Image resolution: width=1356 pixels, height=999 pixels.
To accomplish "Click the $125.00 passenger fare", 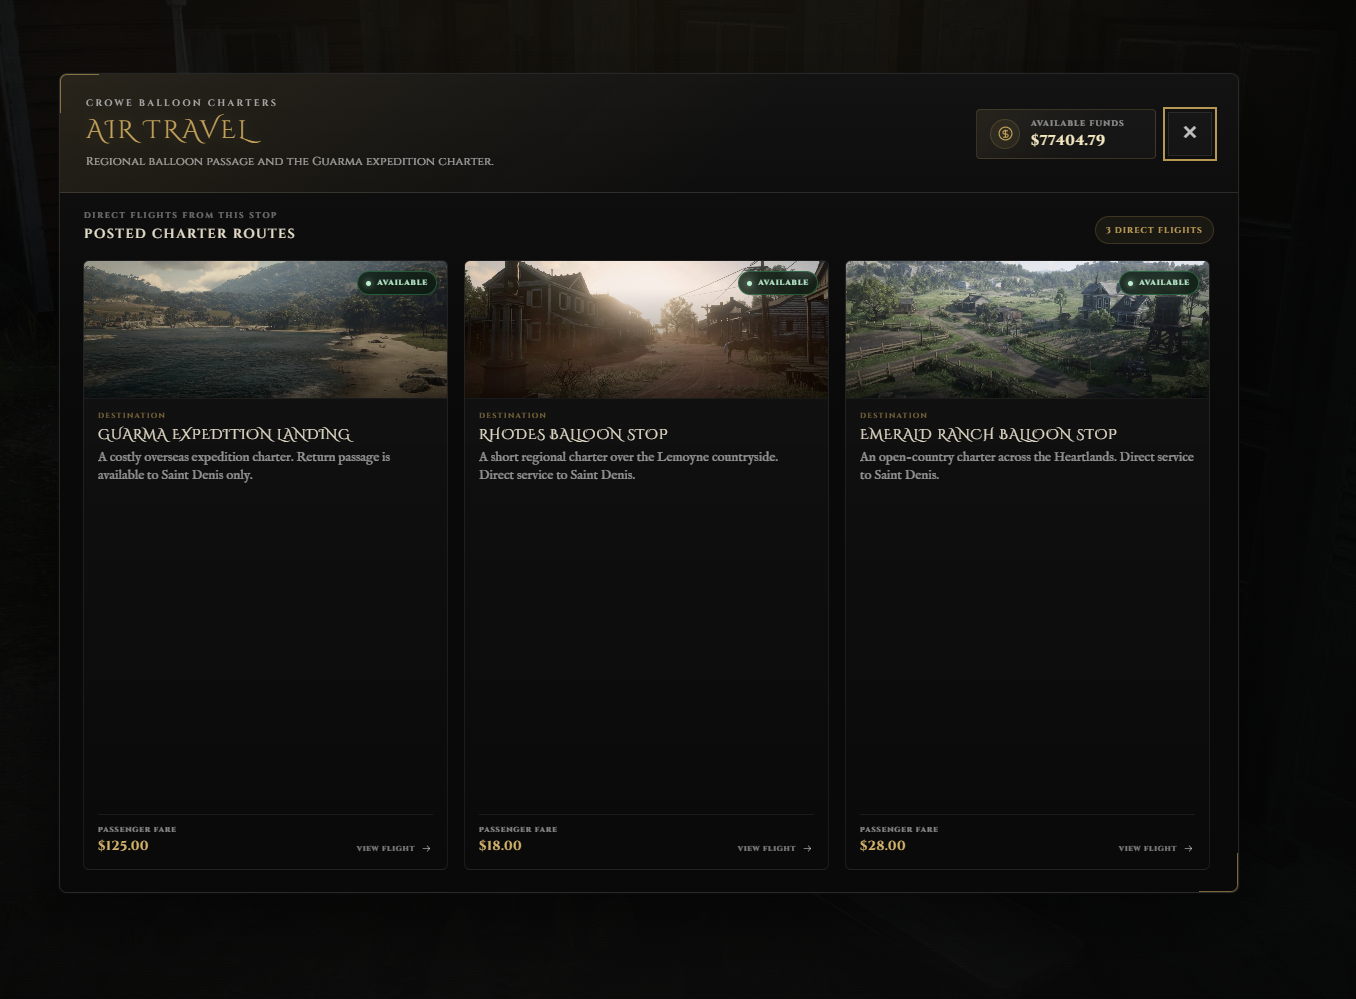I will [123, 846].
